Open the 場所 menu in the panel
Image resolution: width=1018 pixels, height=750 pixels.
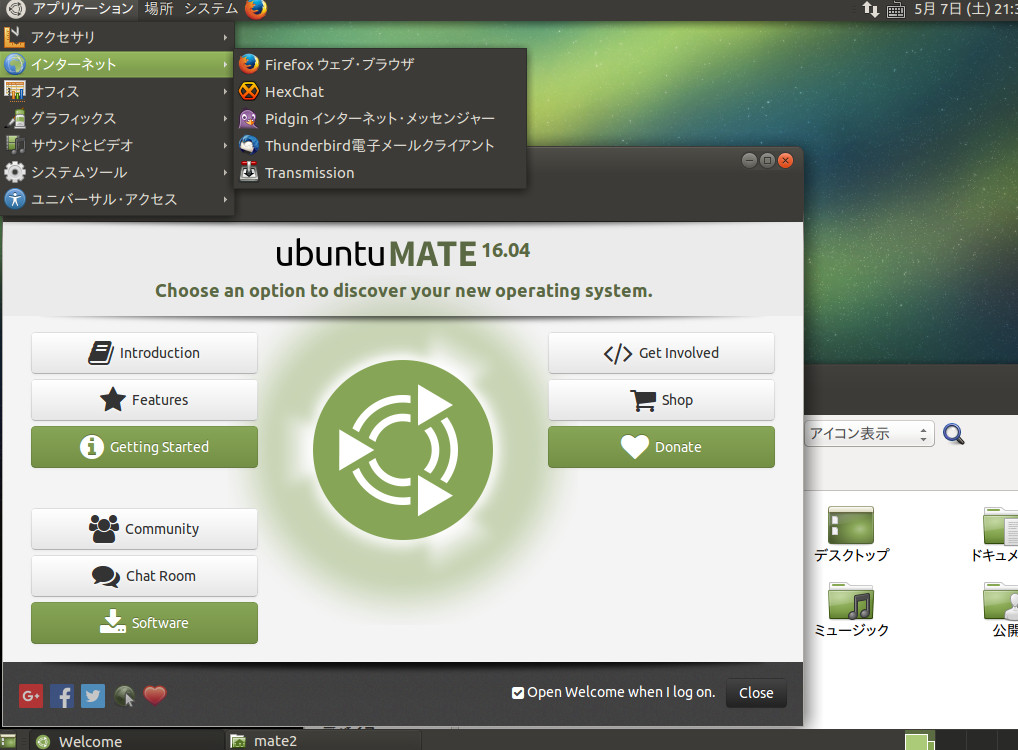point(159,9)
